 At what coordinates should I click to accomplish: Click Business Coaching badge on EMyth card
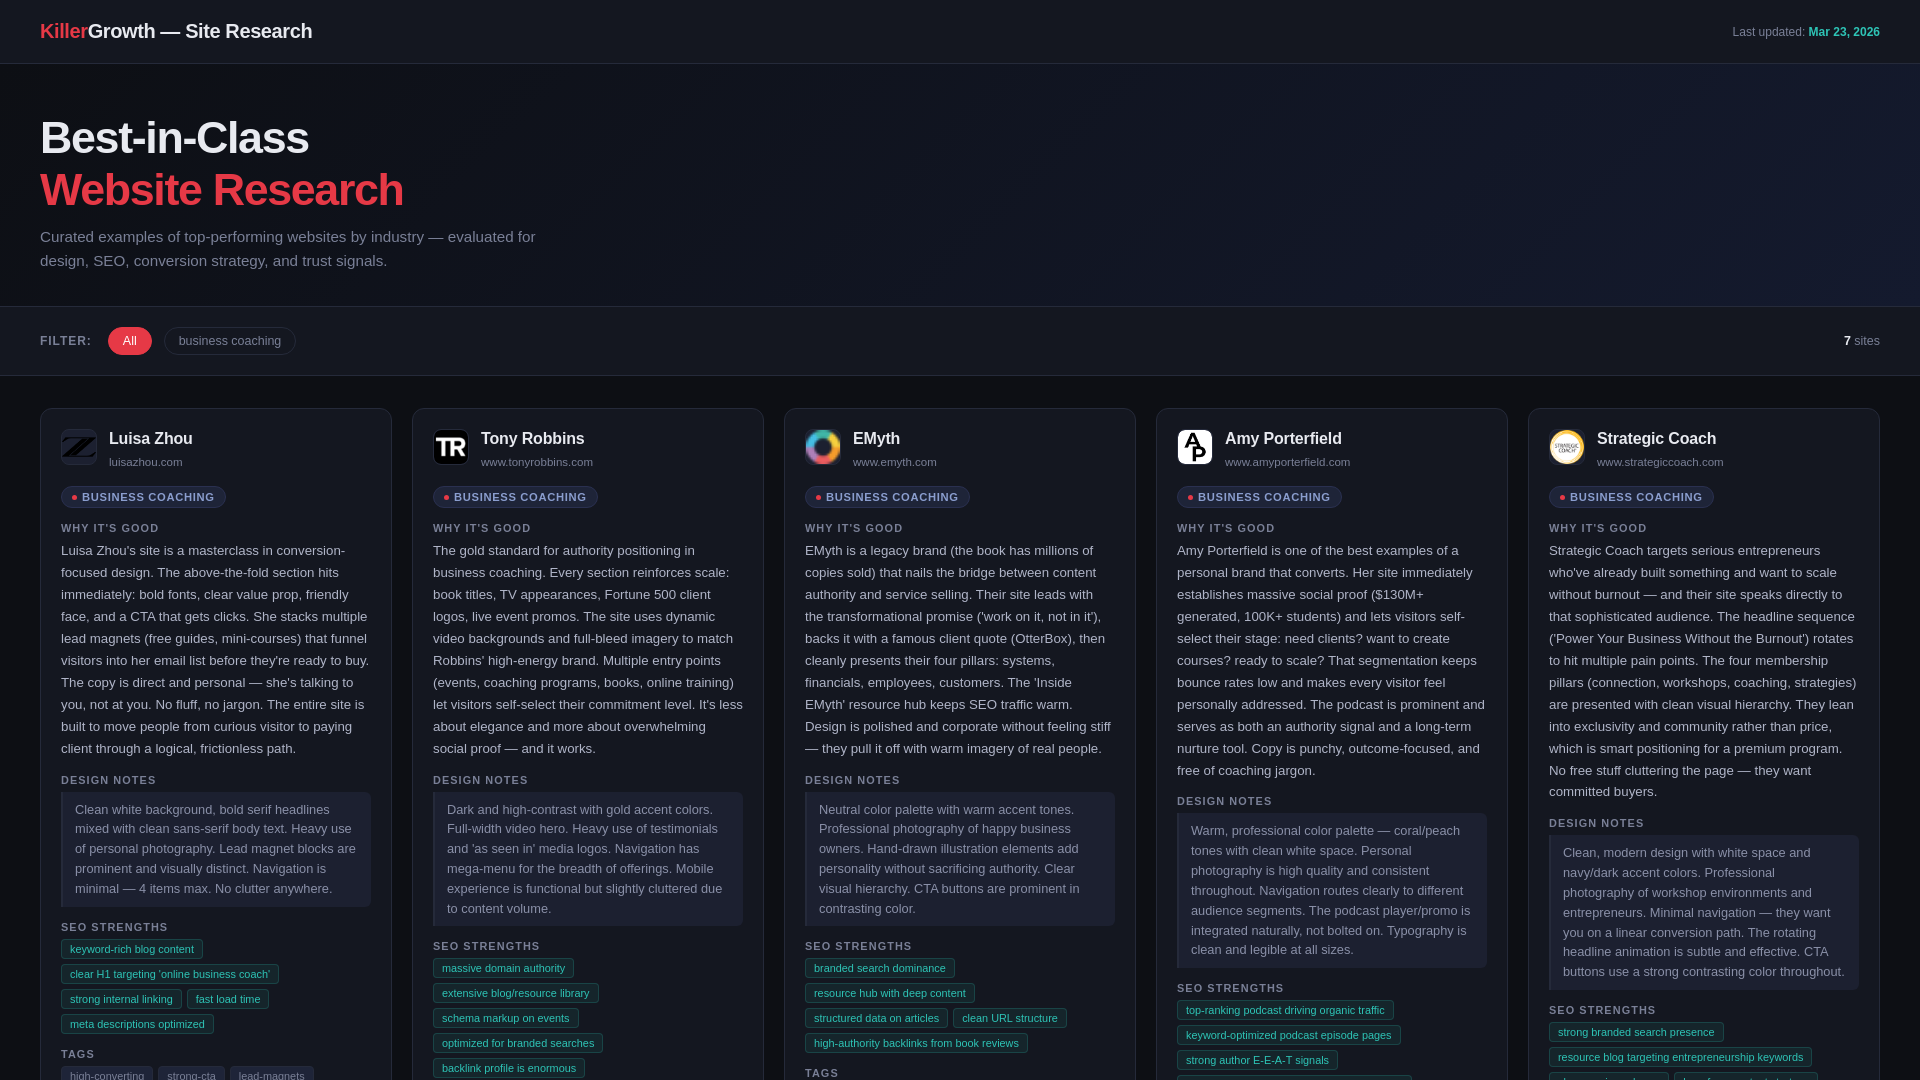point(887,497)
